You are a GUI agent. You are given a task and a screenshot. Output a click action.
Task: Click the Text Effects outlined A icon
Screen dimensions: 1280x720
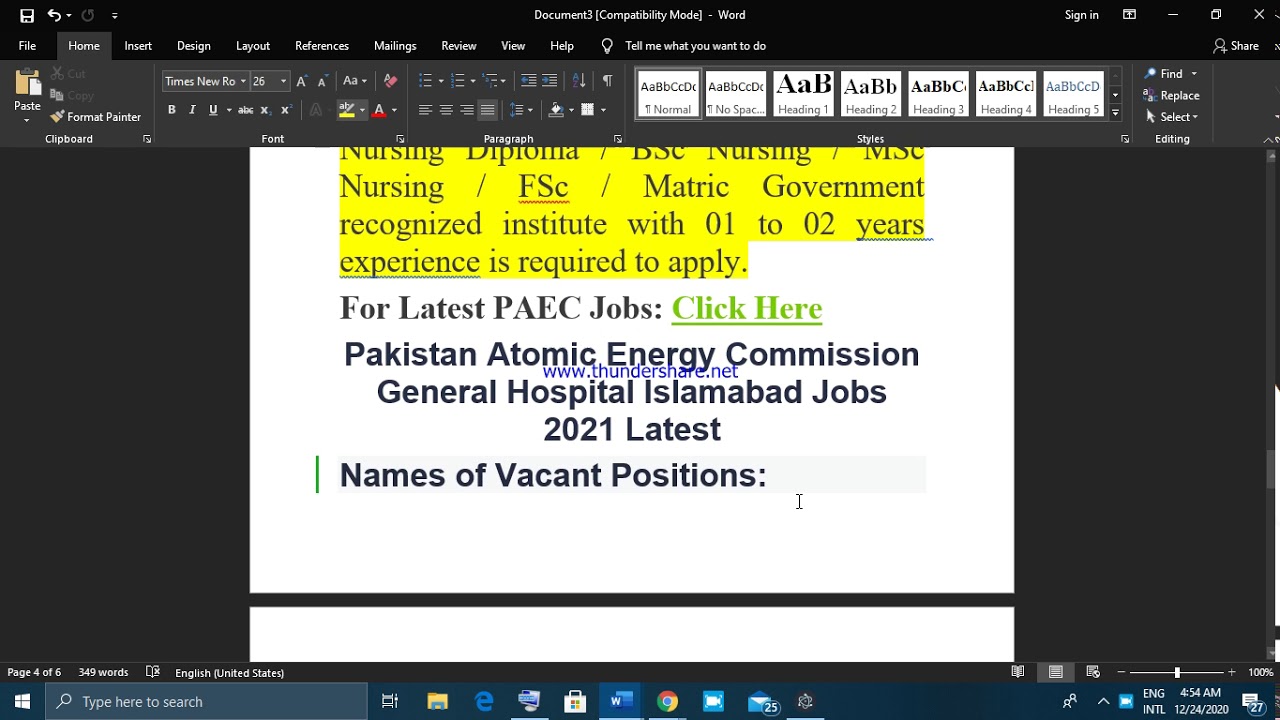(316, 110)
